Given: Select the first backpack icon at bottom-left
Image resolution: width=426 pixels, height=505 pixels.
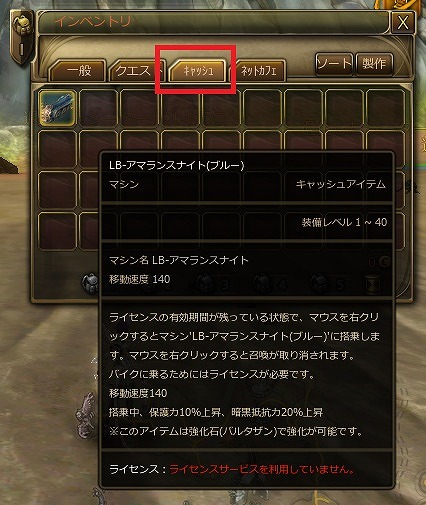Looking at the screenshot, I should [91, 284].
